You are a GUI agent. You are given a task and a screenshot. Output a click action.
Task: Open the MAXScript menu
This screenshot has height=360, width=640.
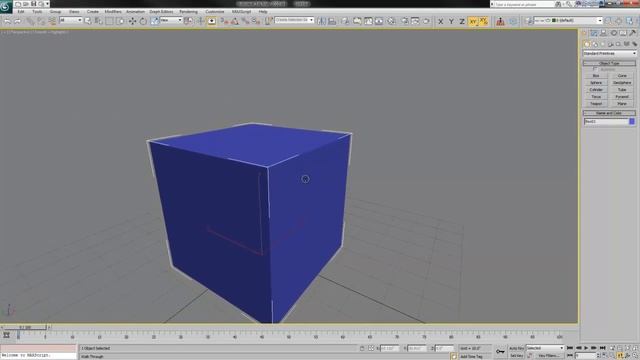coord(241,12)
